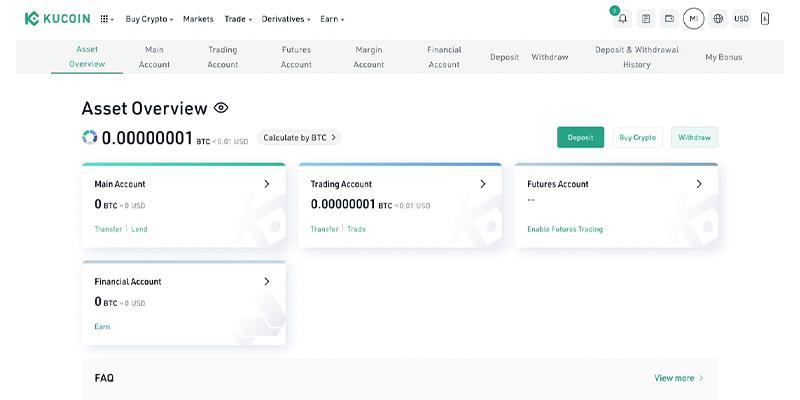Switch to the Futures Account tab
Screen dimensions: 800x400
coord(296,57)
